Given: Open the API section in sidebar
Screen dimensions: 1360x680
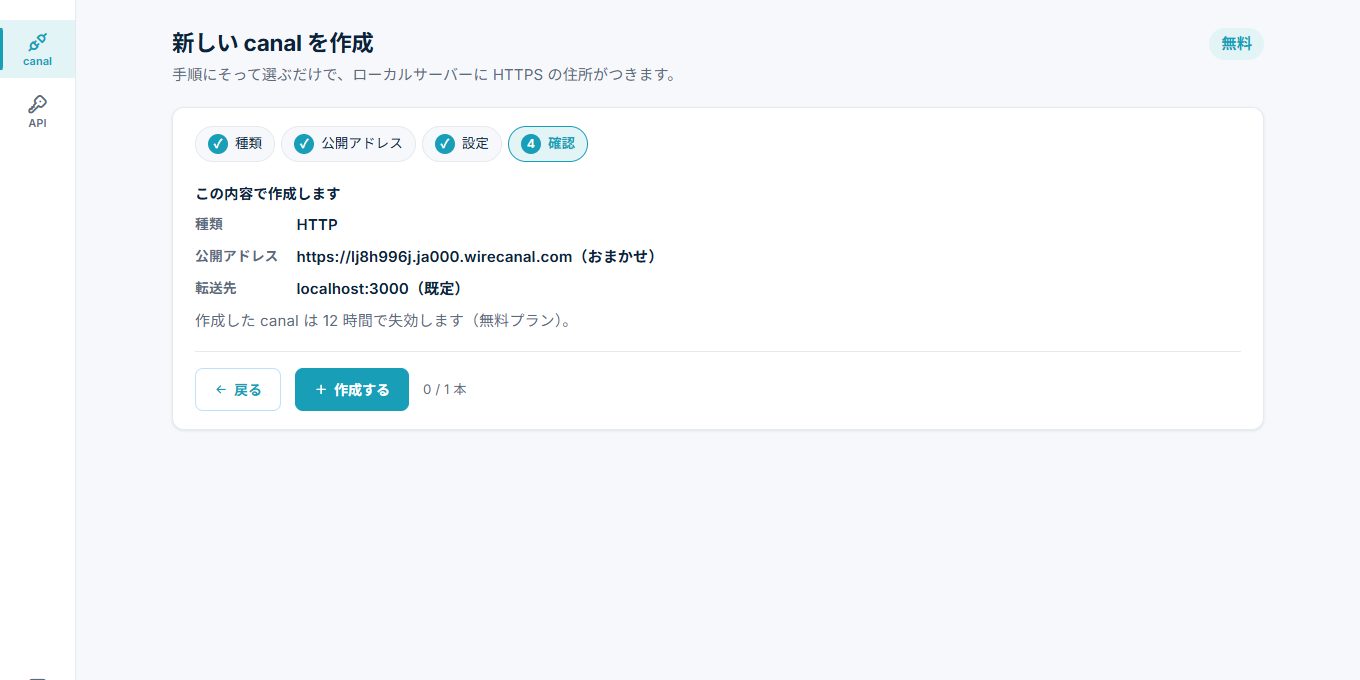Looking at the screenshot, I should tap(37, 111).
